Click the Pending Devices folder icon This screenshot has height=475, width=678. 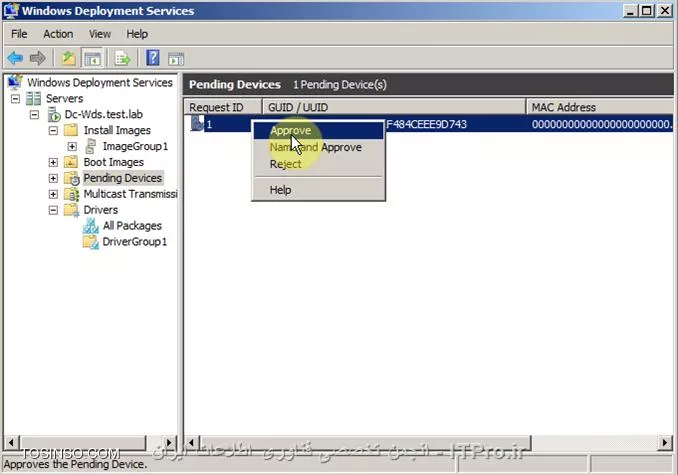pos(72,178)
